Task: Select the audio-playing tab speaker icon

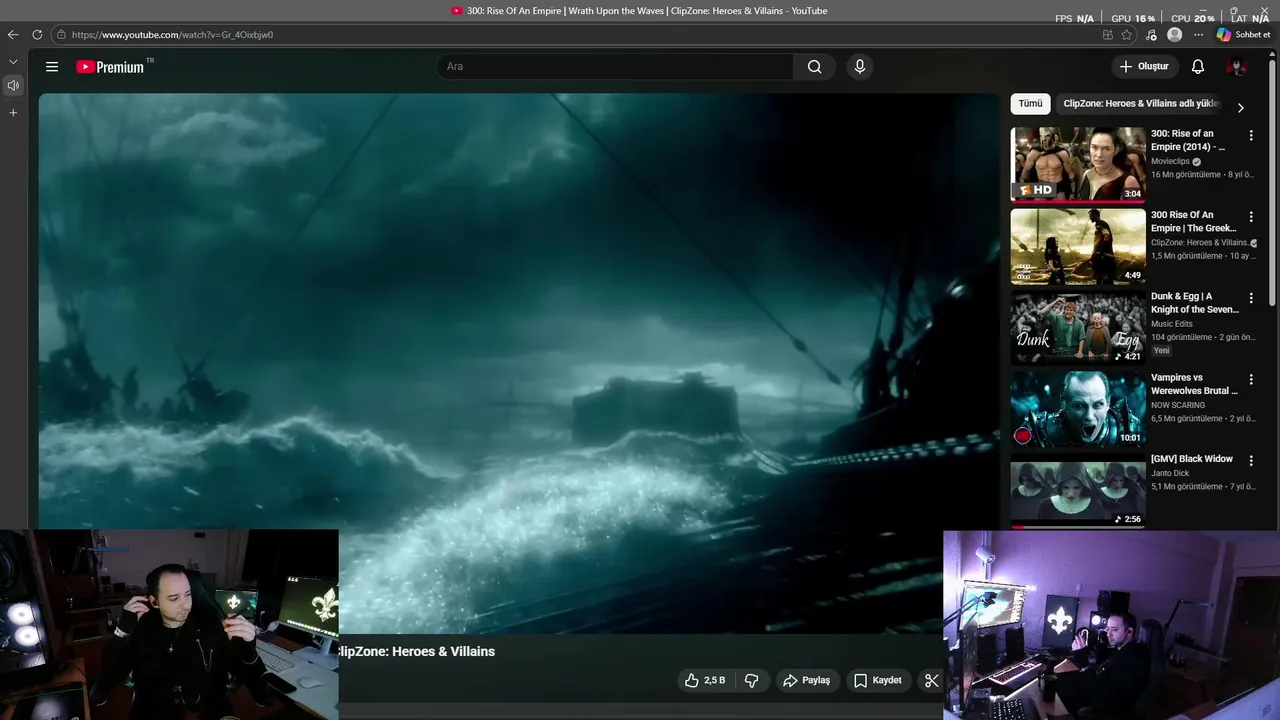Action: (x=13, y=86)
